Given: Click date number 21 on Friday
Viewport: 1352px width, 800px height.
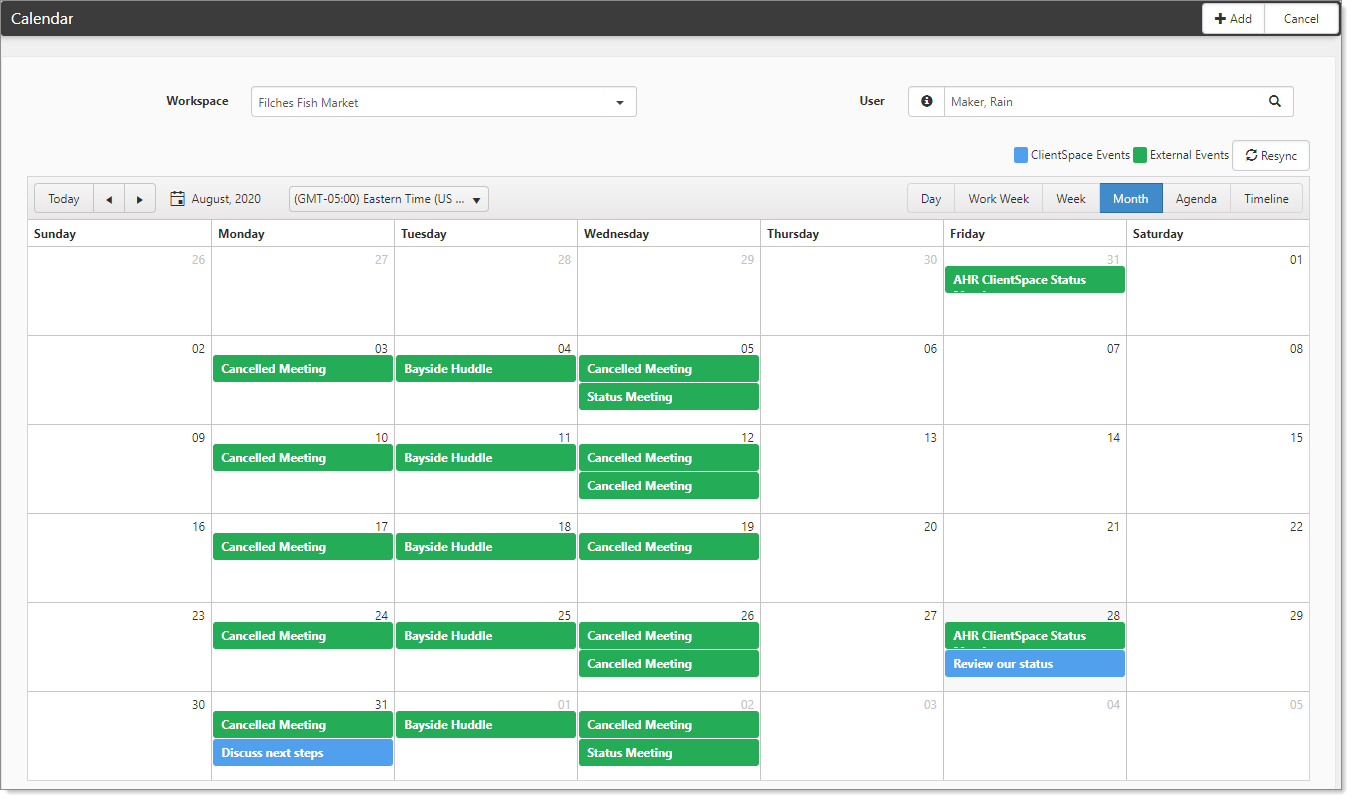Looking at the screenshot, I should tap(1113, 527).
